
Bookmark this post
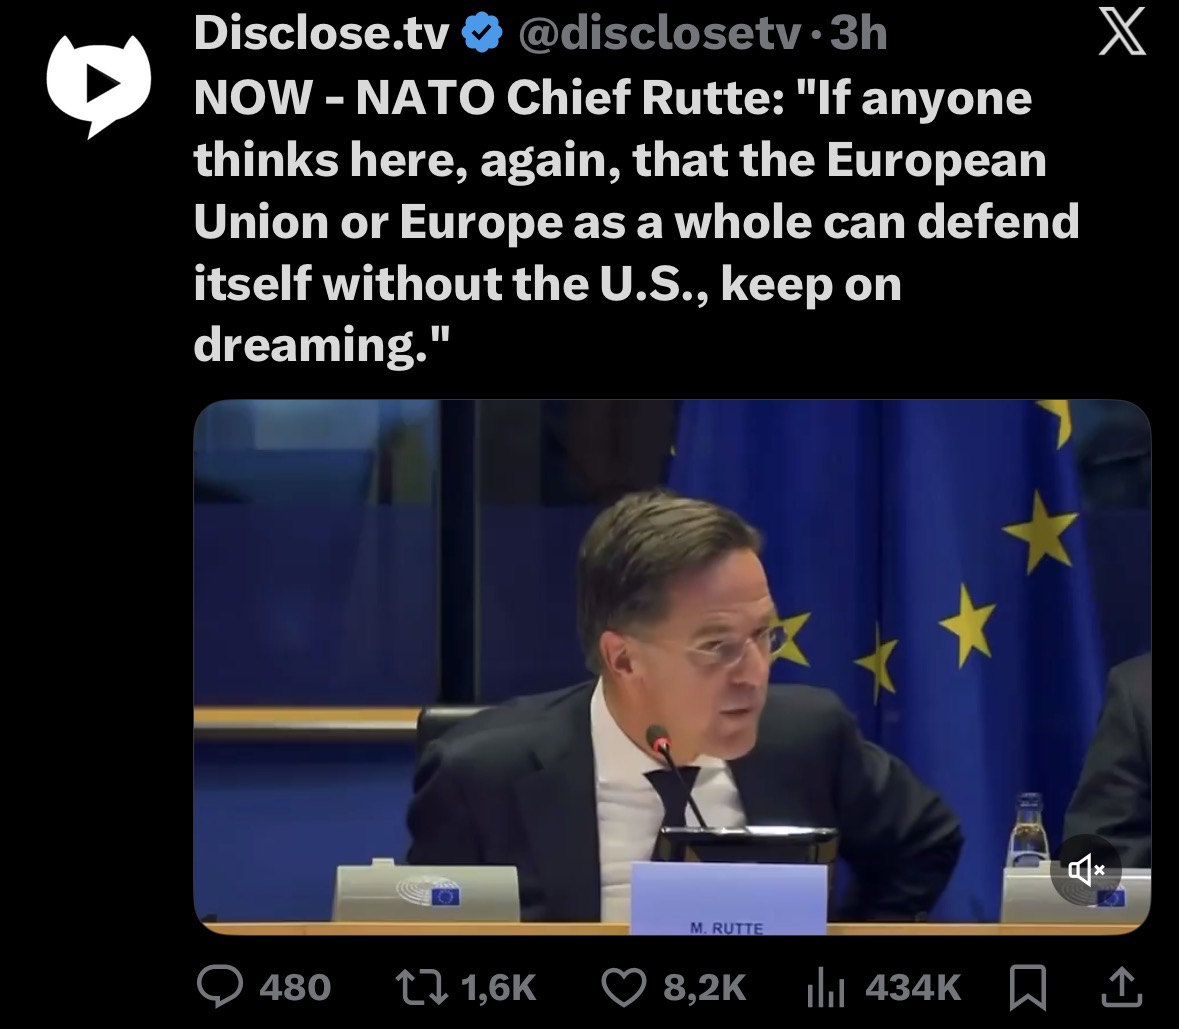pyautogui.click(x=1027, y=988)
